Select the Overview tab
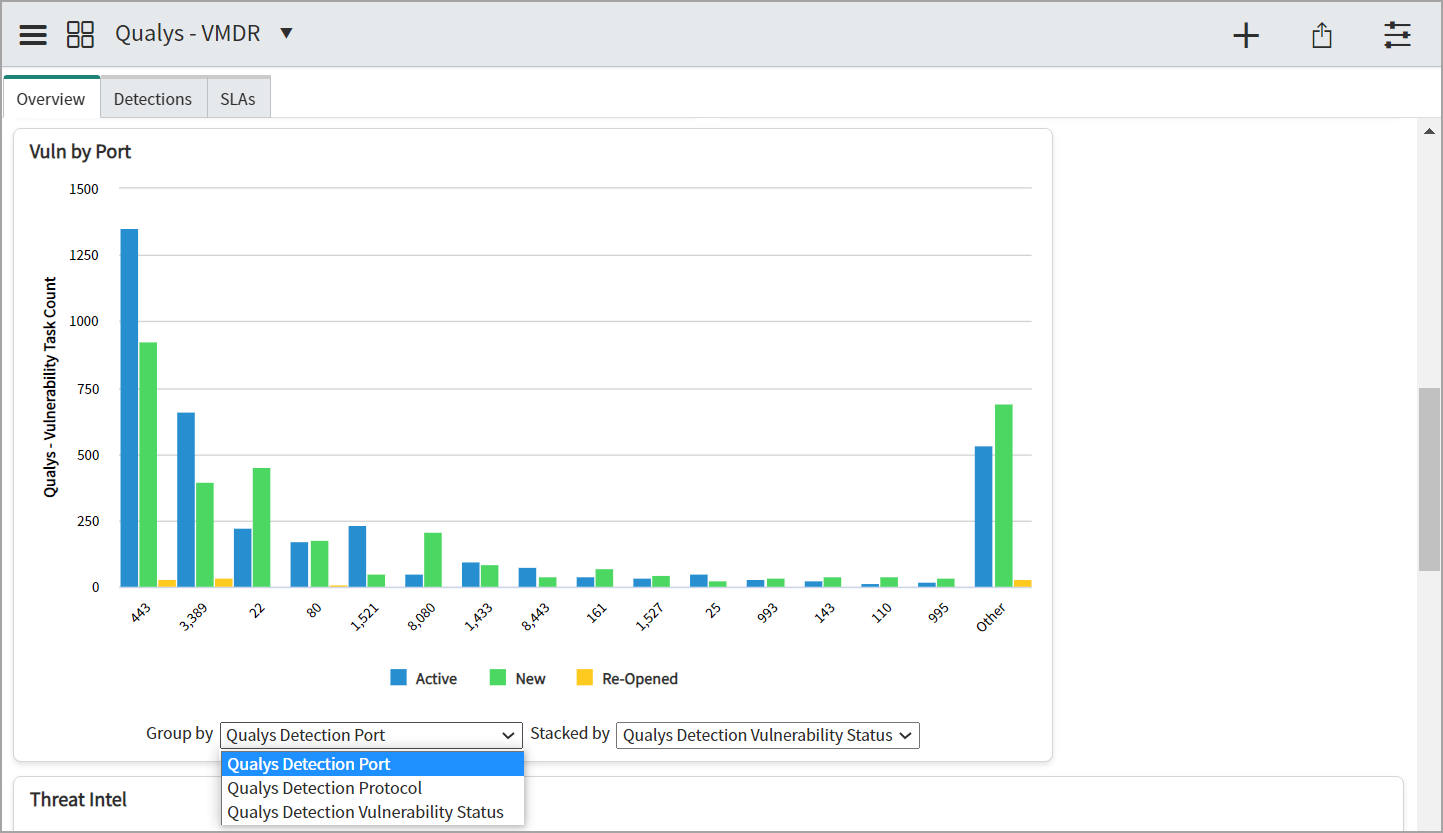The width and height of the screenshot is (1443, 833). point(51,99)
